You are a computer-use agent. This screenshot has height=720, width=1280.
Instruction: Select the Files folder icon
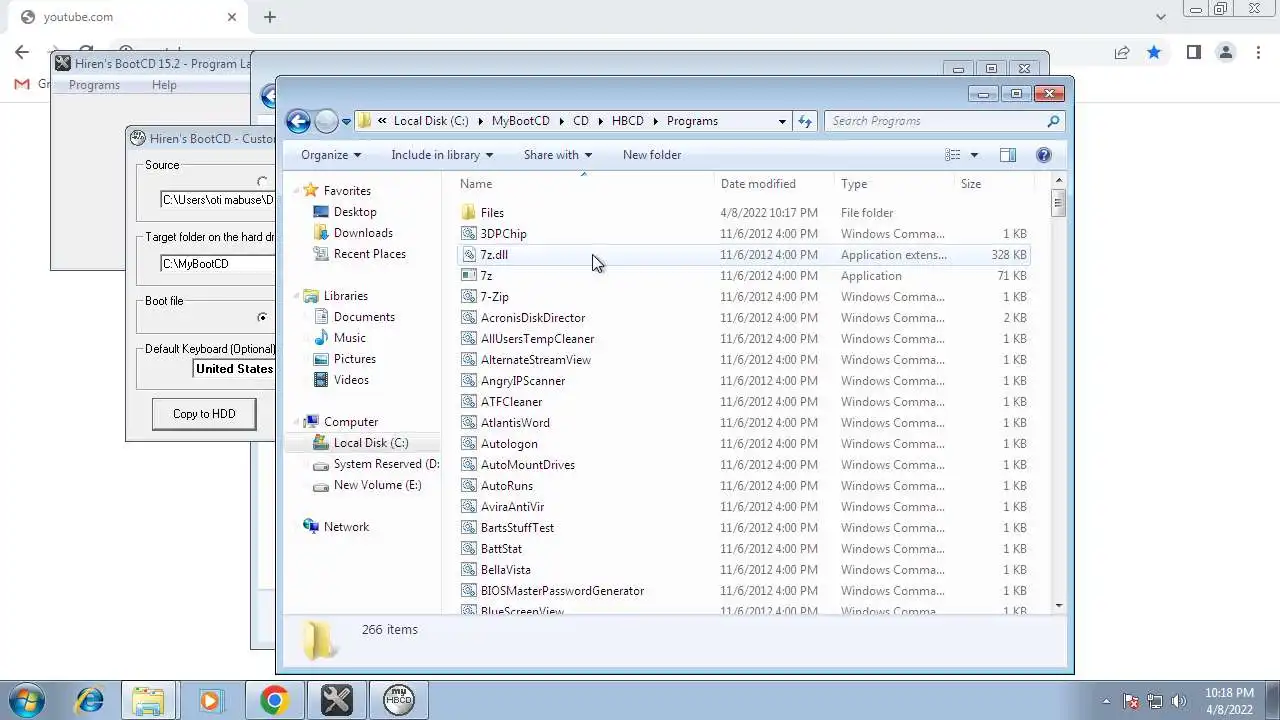point(469,213)
